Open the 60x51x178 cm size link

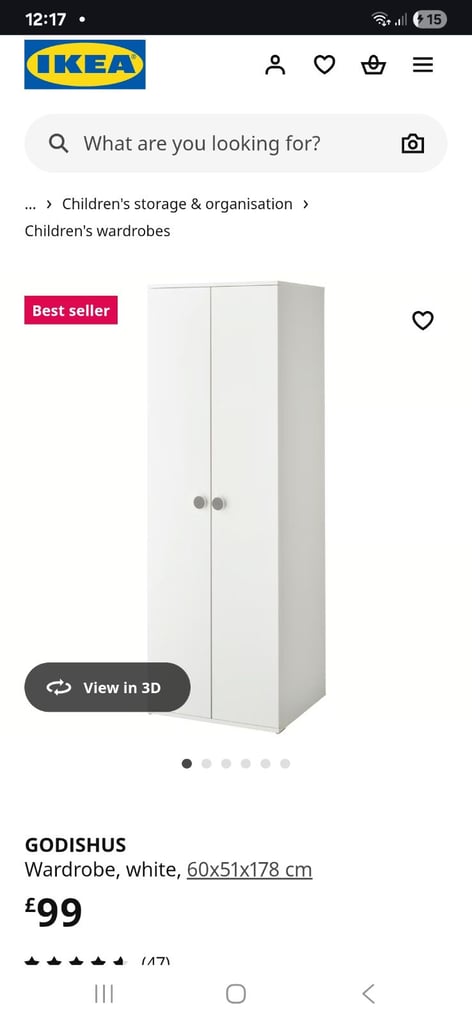point(249,870)
